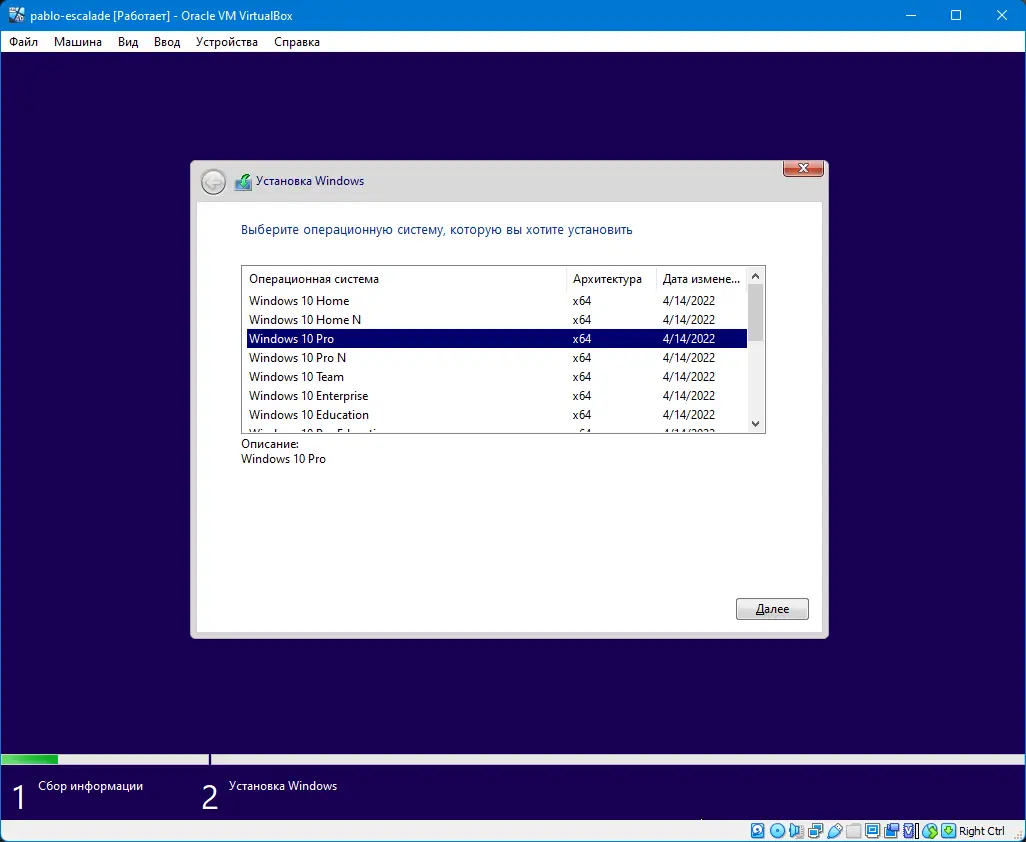Open the Машина menu
This screenshot has height=842, width=1026.
click(78, 42)
